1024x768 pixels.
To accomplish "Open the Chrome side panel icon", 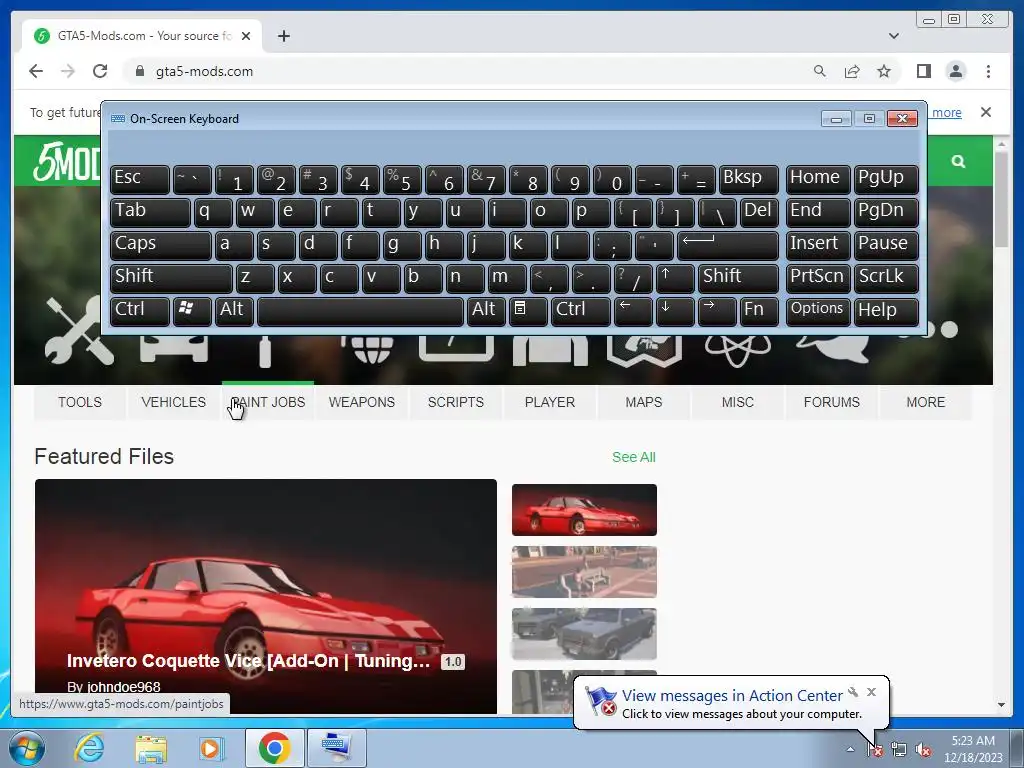I will 923,71.
